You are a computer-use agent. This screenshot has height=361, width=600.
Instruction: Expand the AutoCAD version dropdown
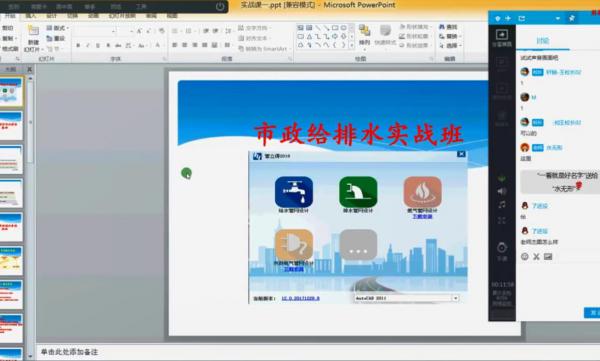point(455,298)
